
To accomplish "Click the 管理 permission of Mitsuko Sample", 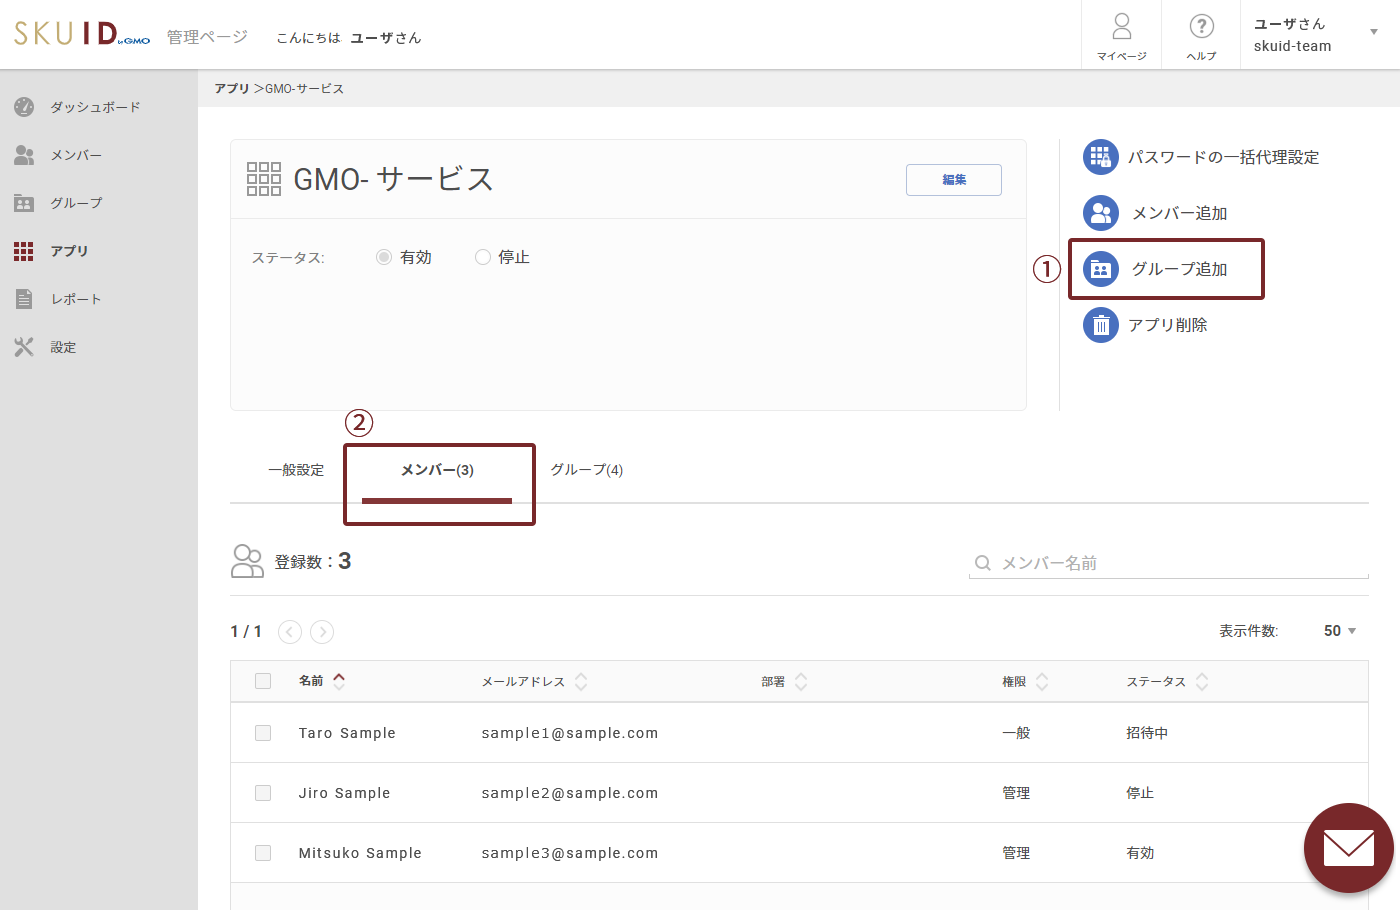I will click(x=1016, y=853).
